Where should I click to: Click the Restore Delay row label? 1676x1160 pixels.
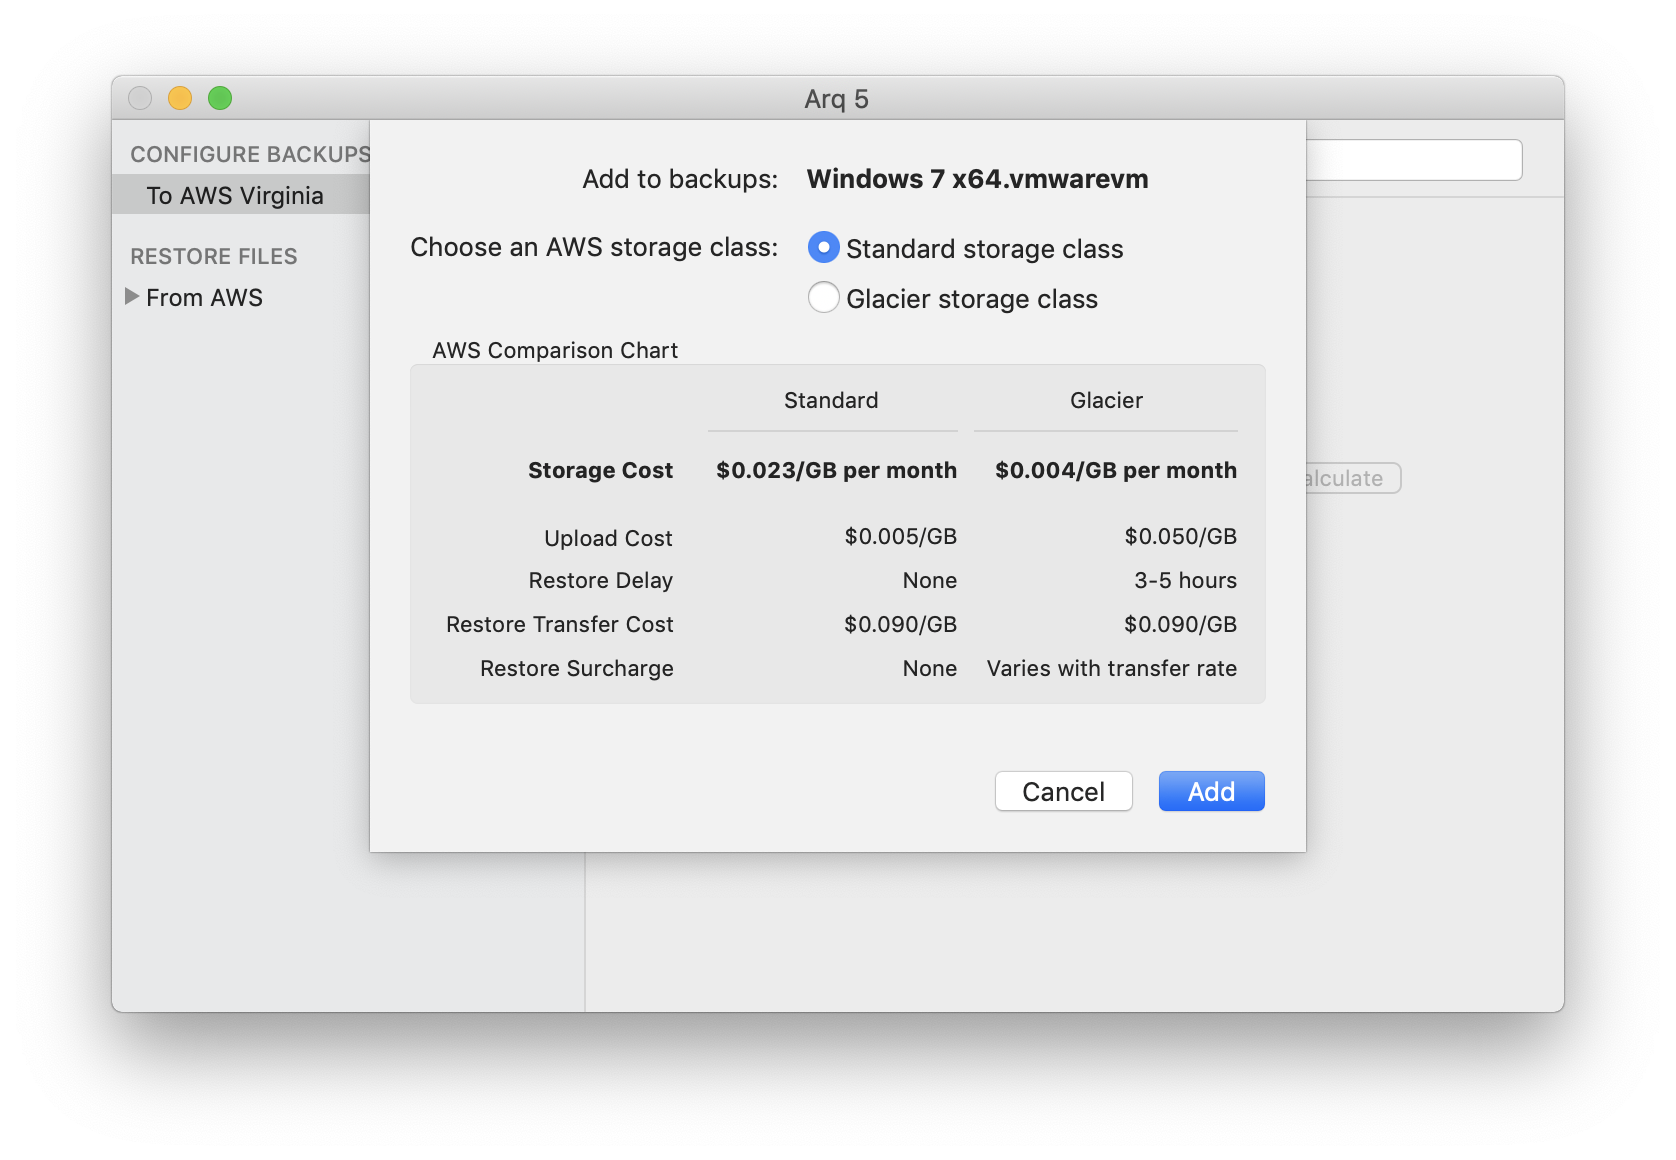pos(600,580)
